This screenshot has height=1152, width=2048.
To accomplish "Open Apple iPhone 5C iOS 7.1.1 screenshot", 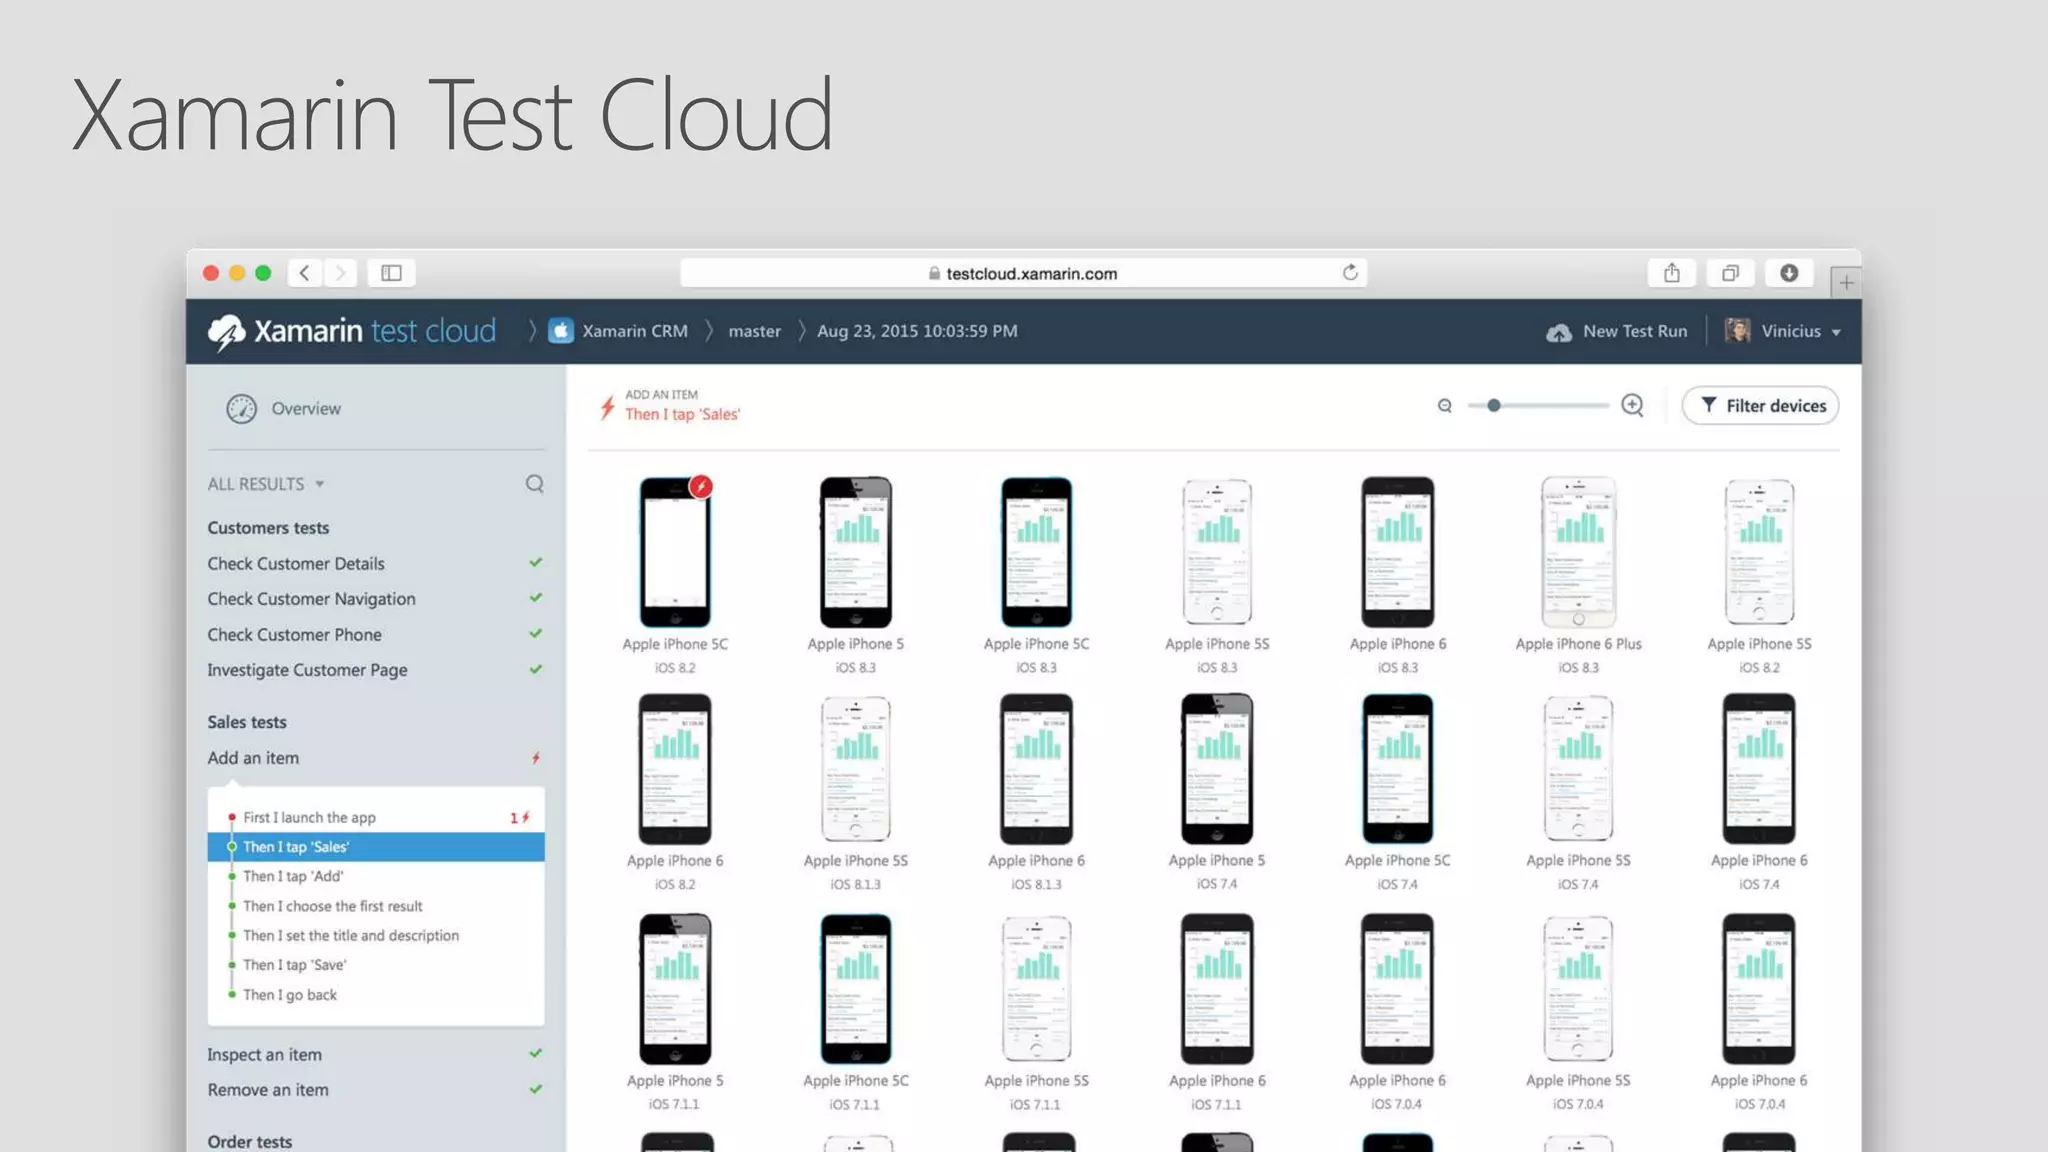I will click(856, 989).
